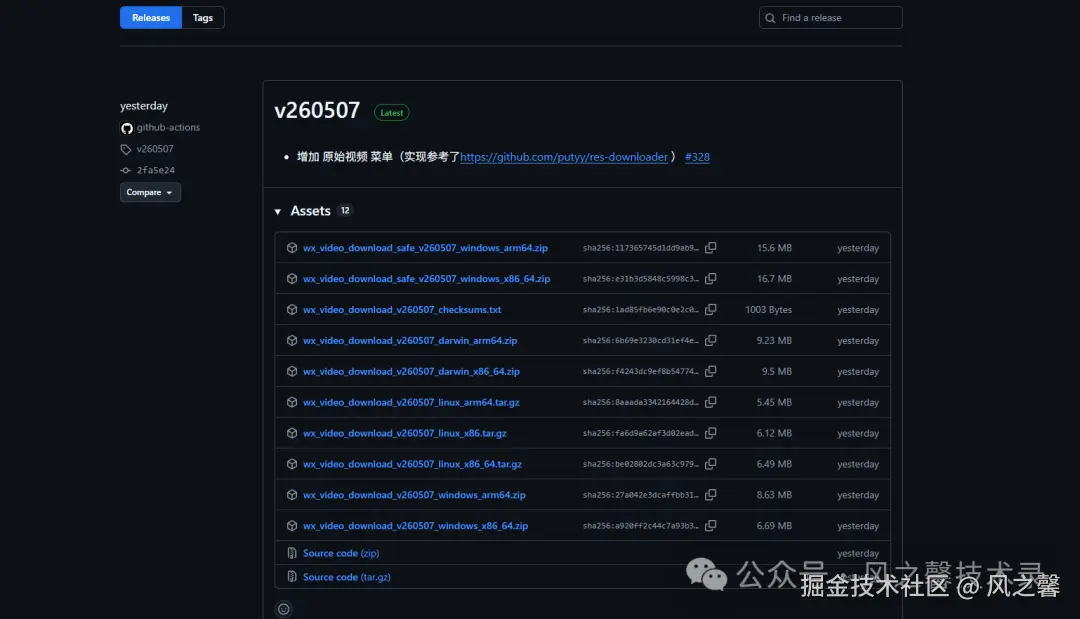The height and width of the screenshot is (619, 1080).
Task: Focus the Find a release field
Action: click(x=831, y=17)
